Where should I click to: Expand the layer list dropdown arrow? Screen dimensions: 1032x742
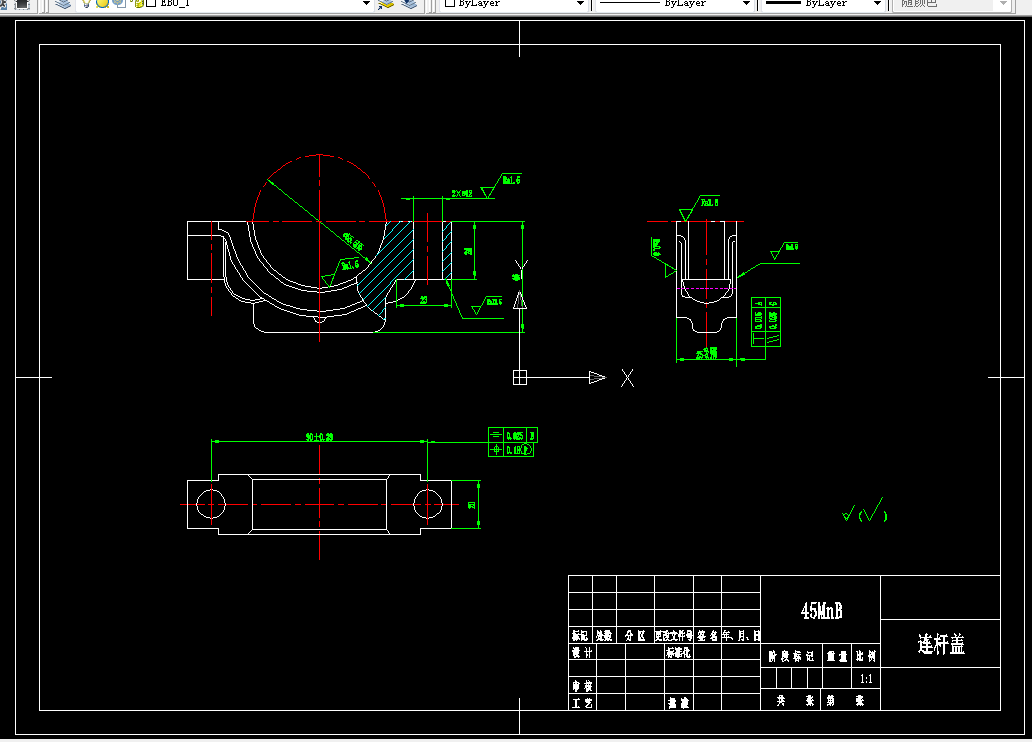point(367,4)
